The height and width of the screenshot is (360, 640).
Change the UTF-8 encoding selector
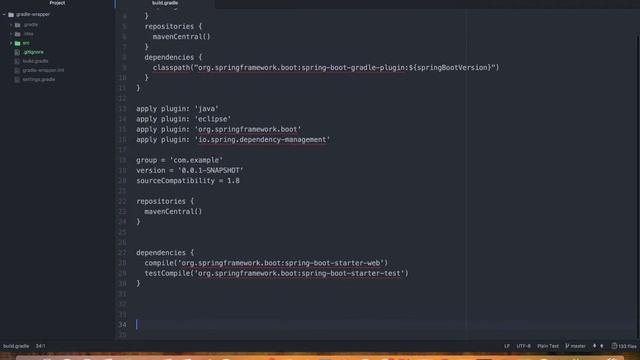[x=523, y=346]
